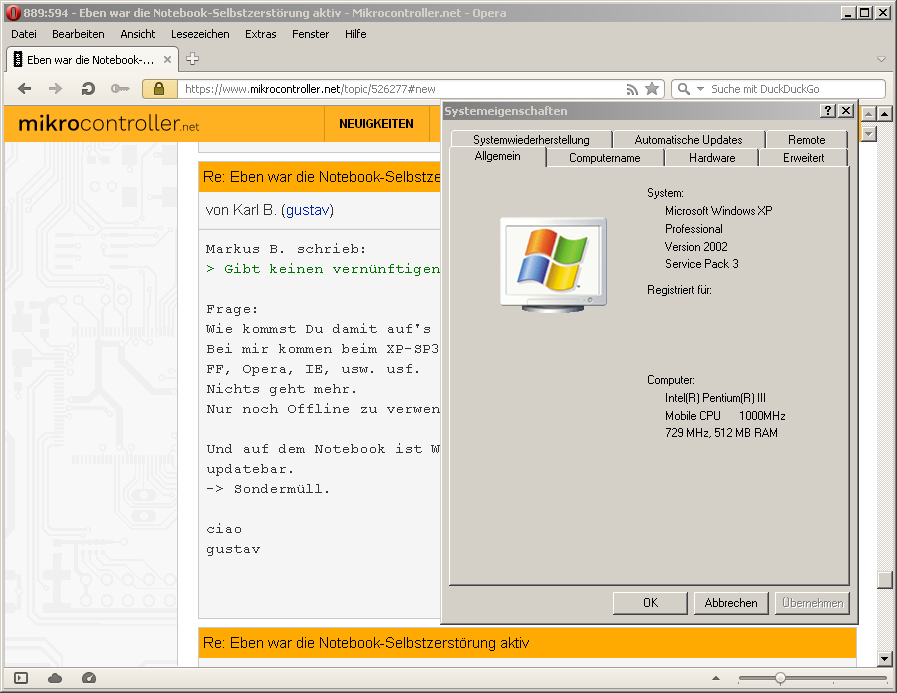
Task: Close the Systemeigenschaften dialog
Action: (846, 110)
